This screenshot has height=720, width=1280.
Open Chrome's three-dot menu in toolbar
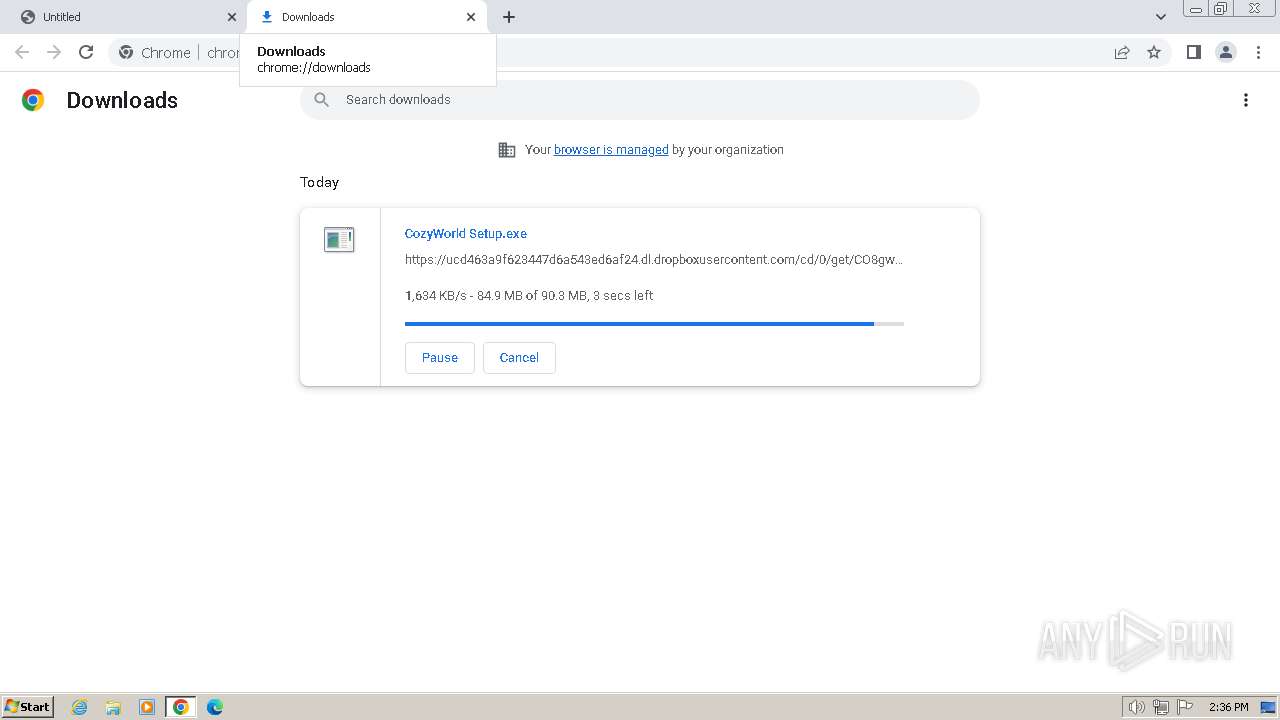point(1258,52)
